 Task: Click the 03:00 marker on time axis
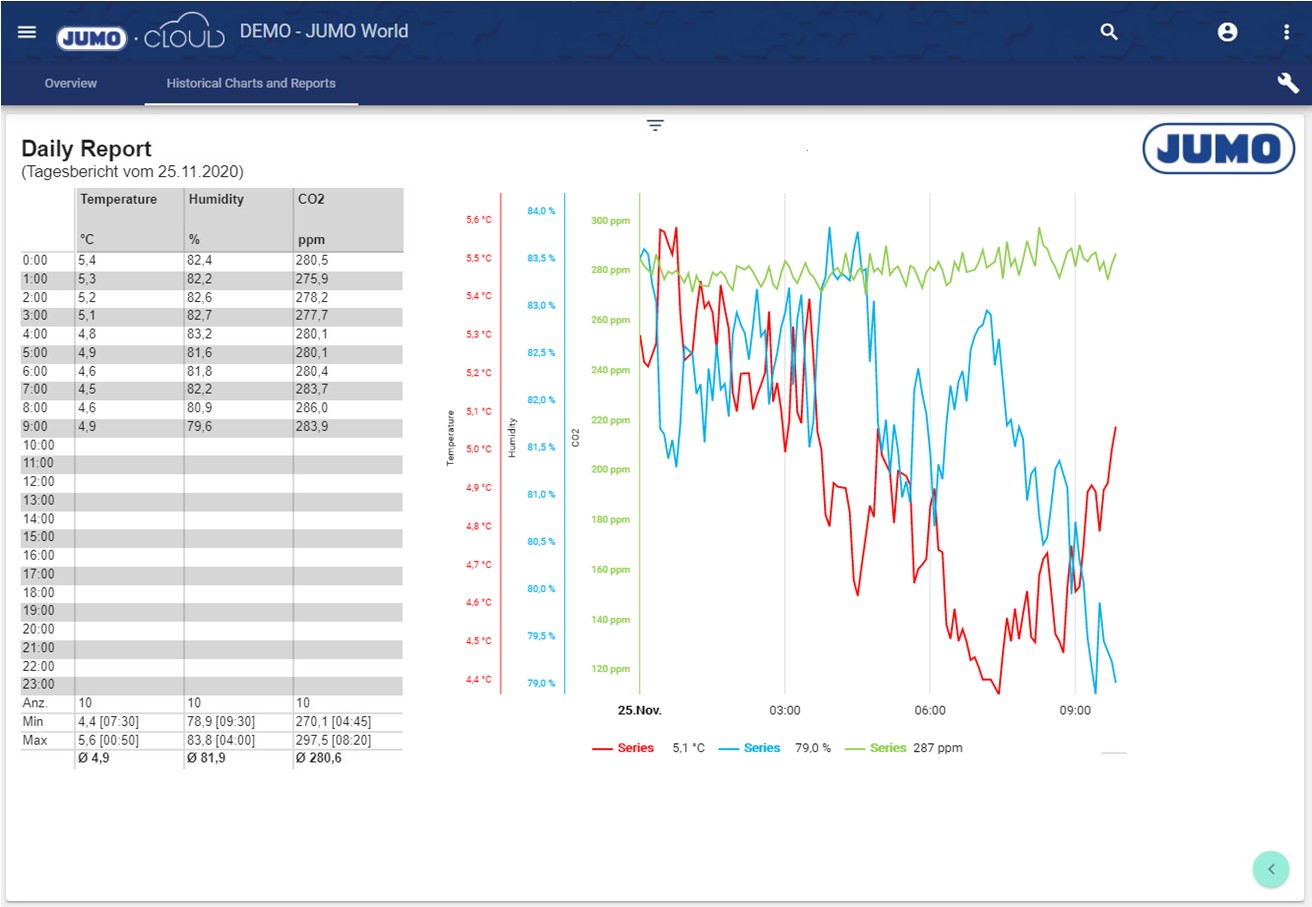pos(785,711)
